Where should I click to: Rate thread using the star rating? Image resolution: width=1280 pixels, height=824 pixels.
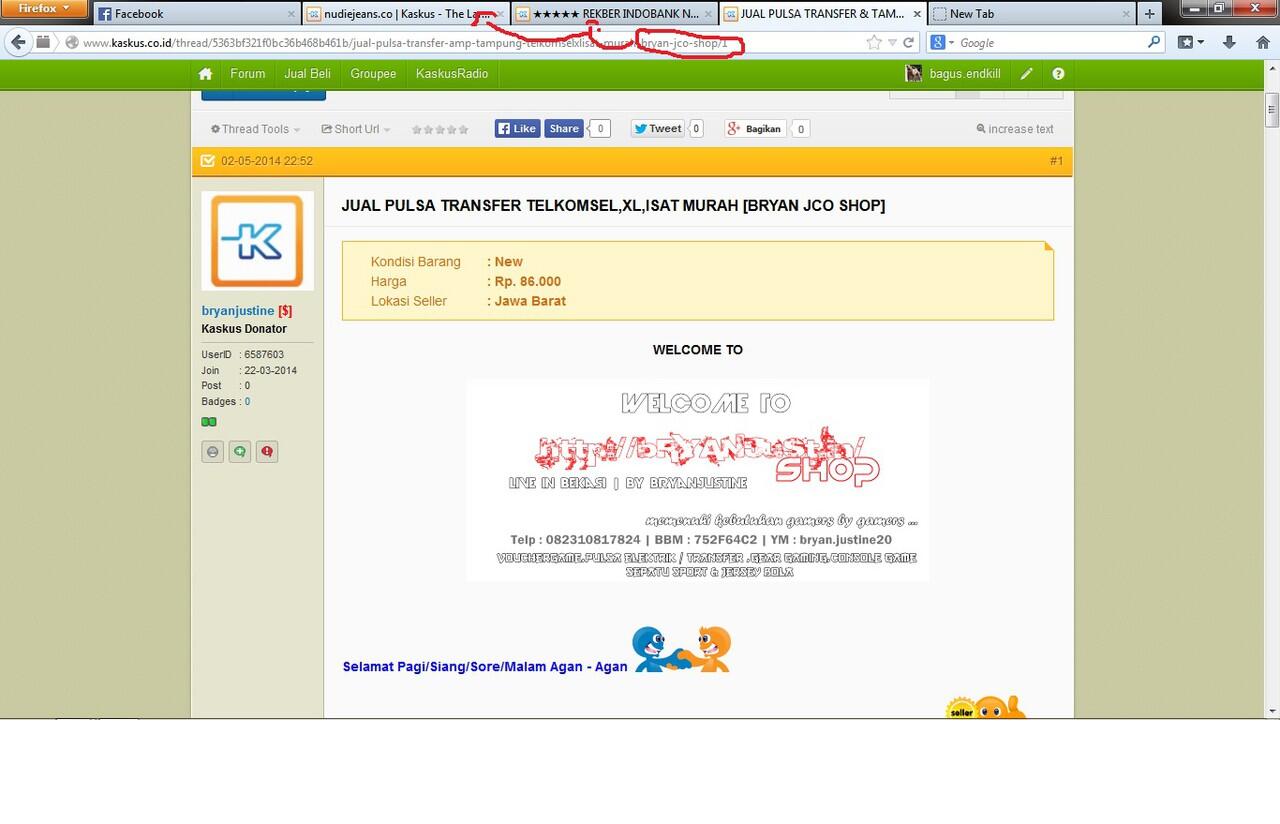click(x=440, y=130)
